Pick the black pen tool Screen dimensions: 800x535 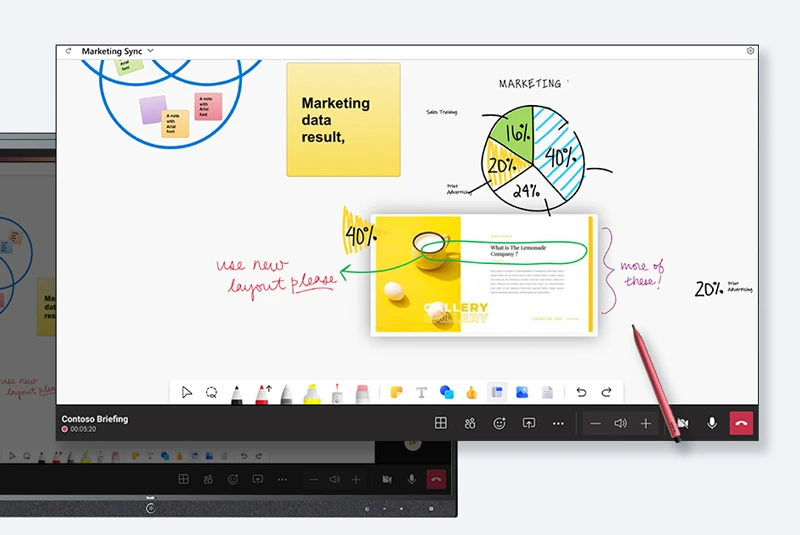(x=236, y=393)
